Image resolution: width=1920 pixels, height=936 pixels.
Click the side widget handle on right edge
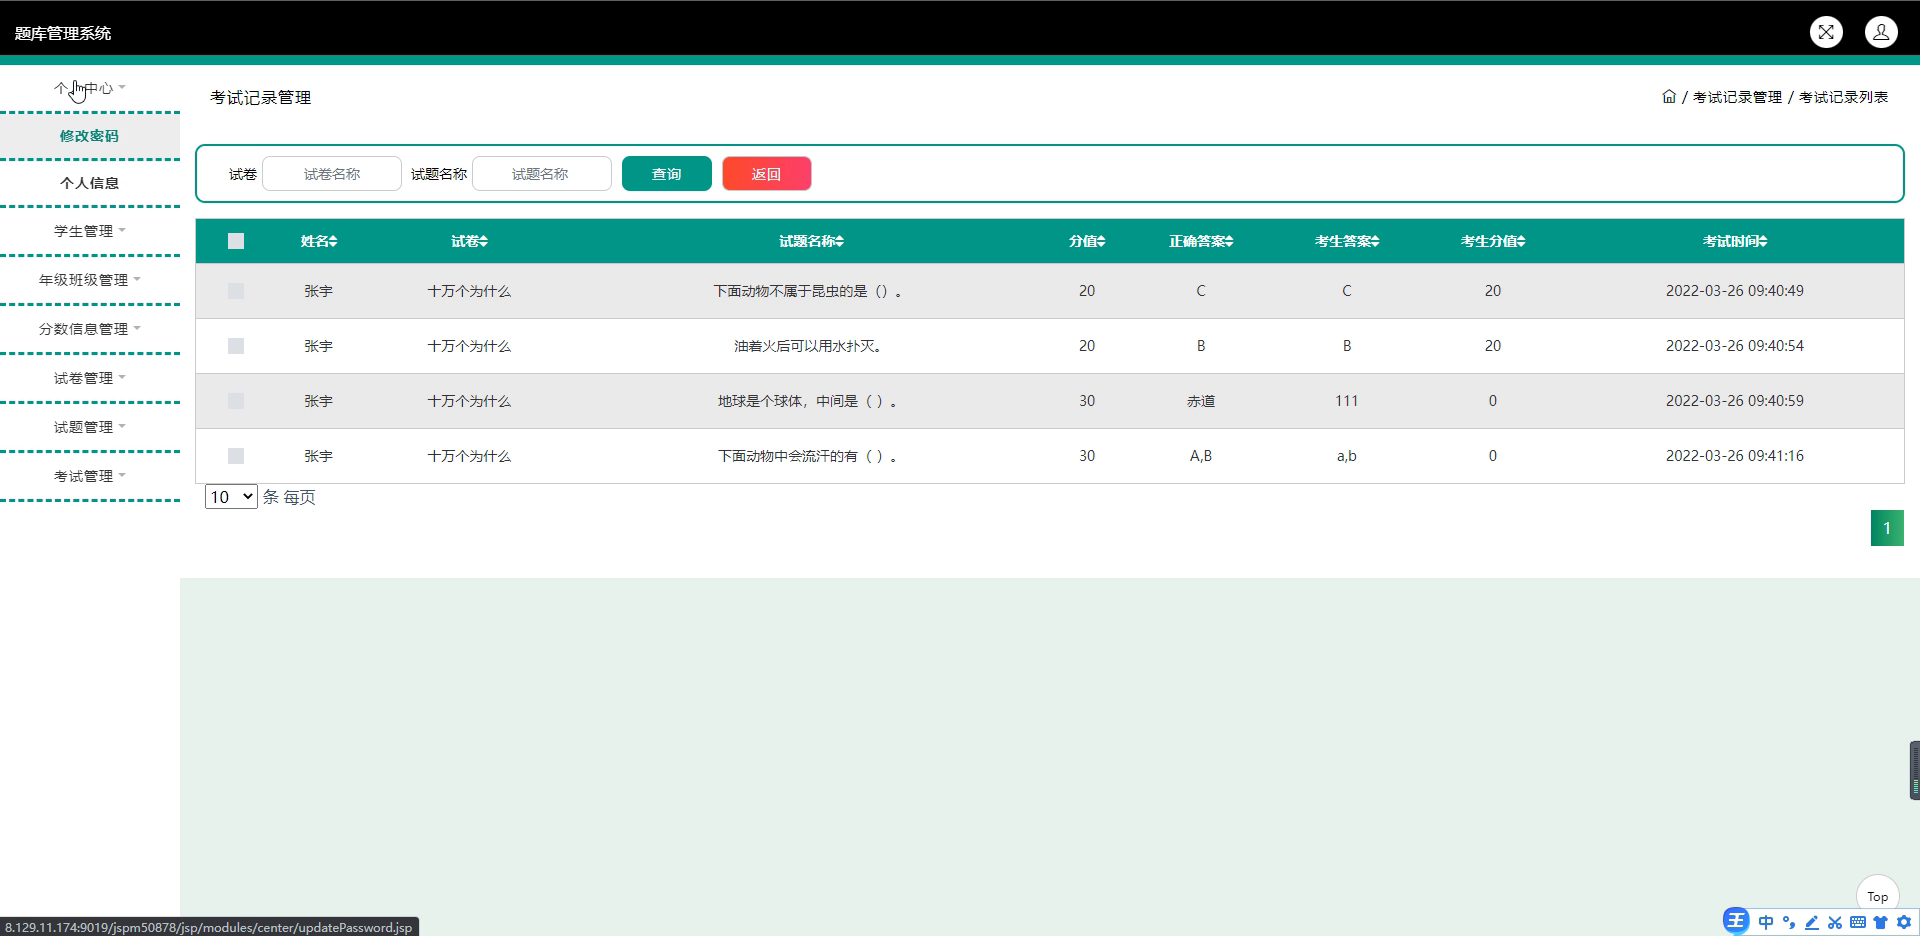(x=1914, y=770)
